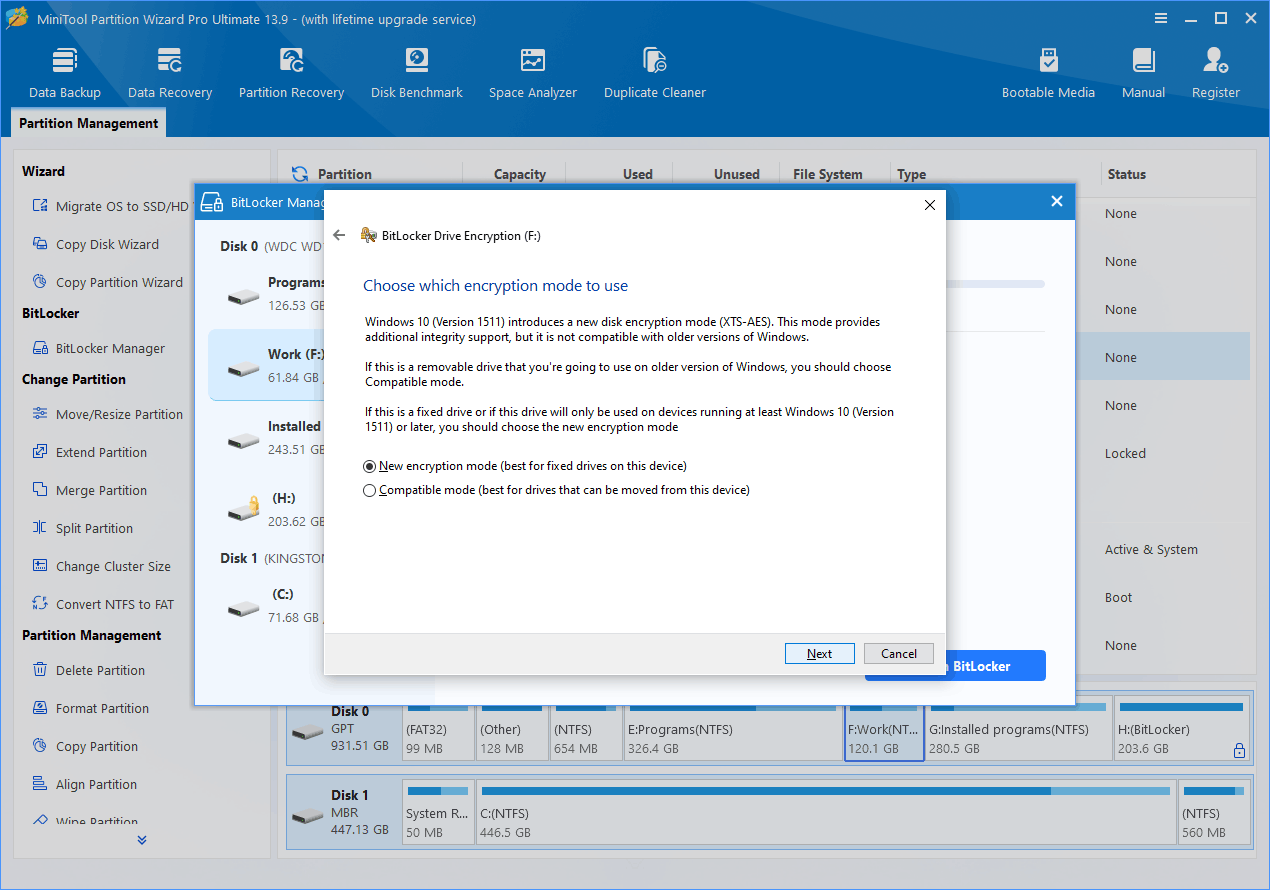Viewport: 1270px width, 890px height.
Task: Cancel the BitLocker encryption wizard
Action: pos(899,654)
